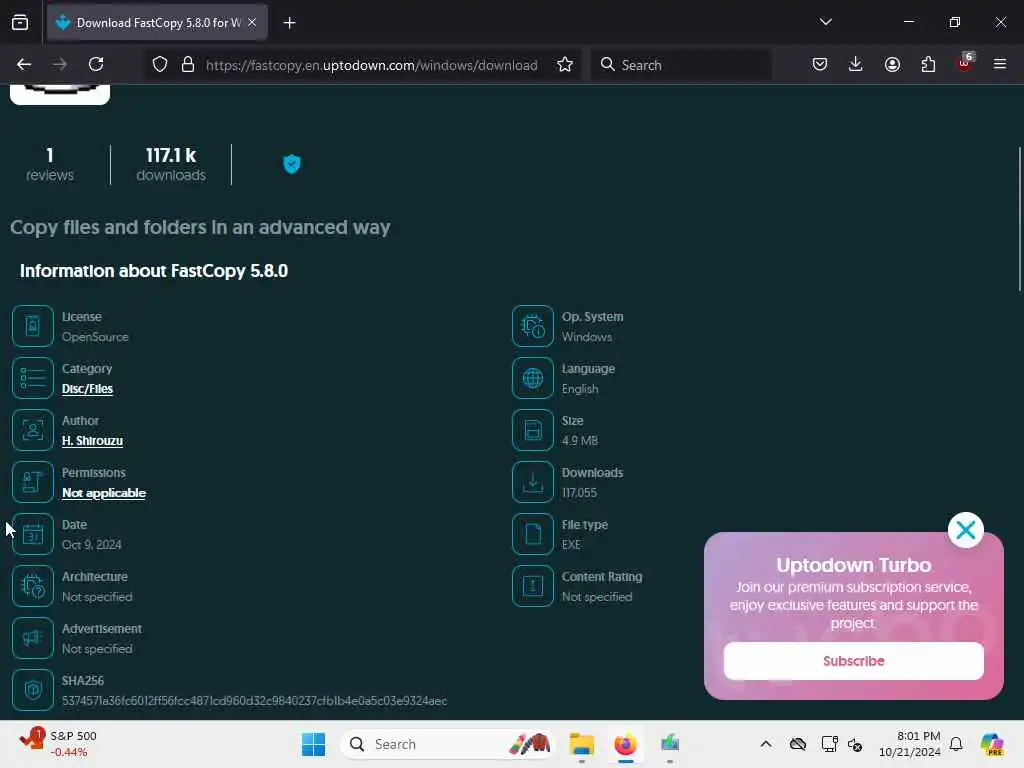Open the Firefox hamburger application menu
The height and width of the screenshot is (768, 1024).
[1000, 64]
